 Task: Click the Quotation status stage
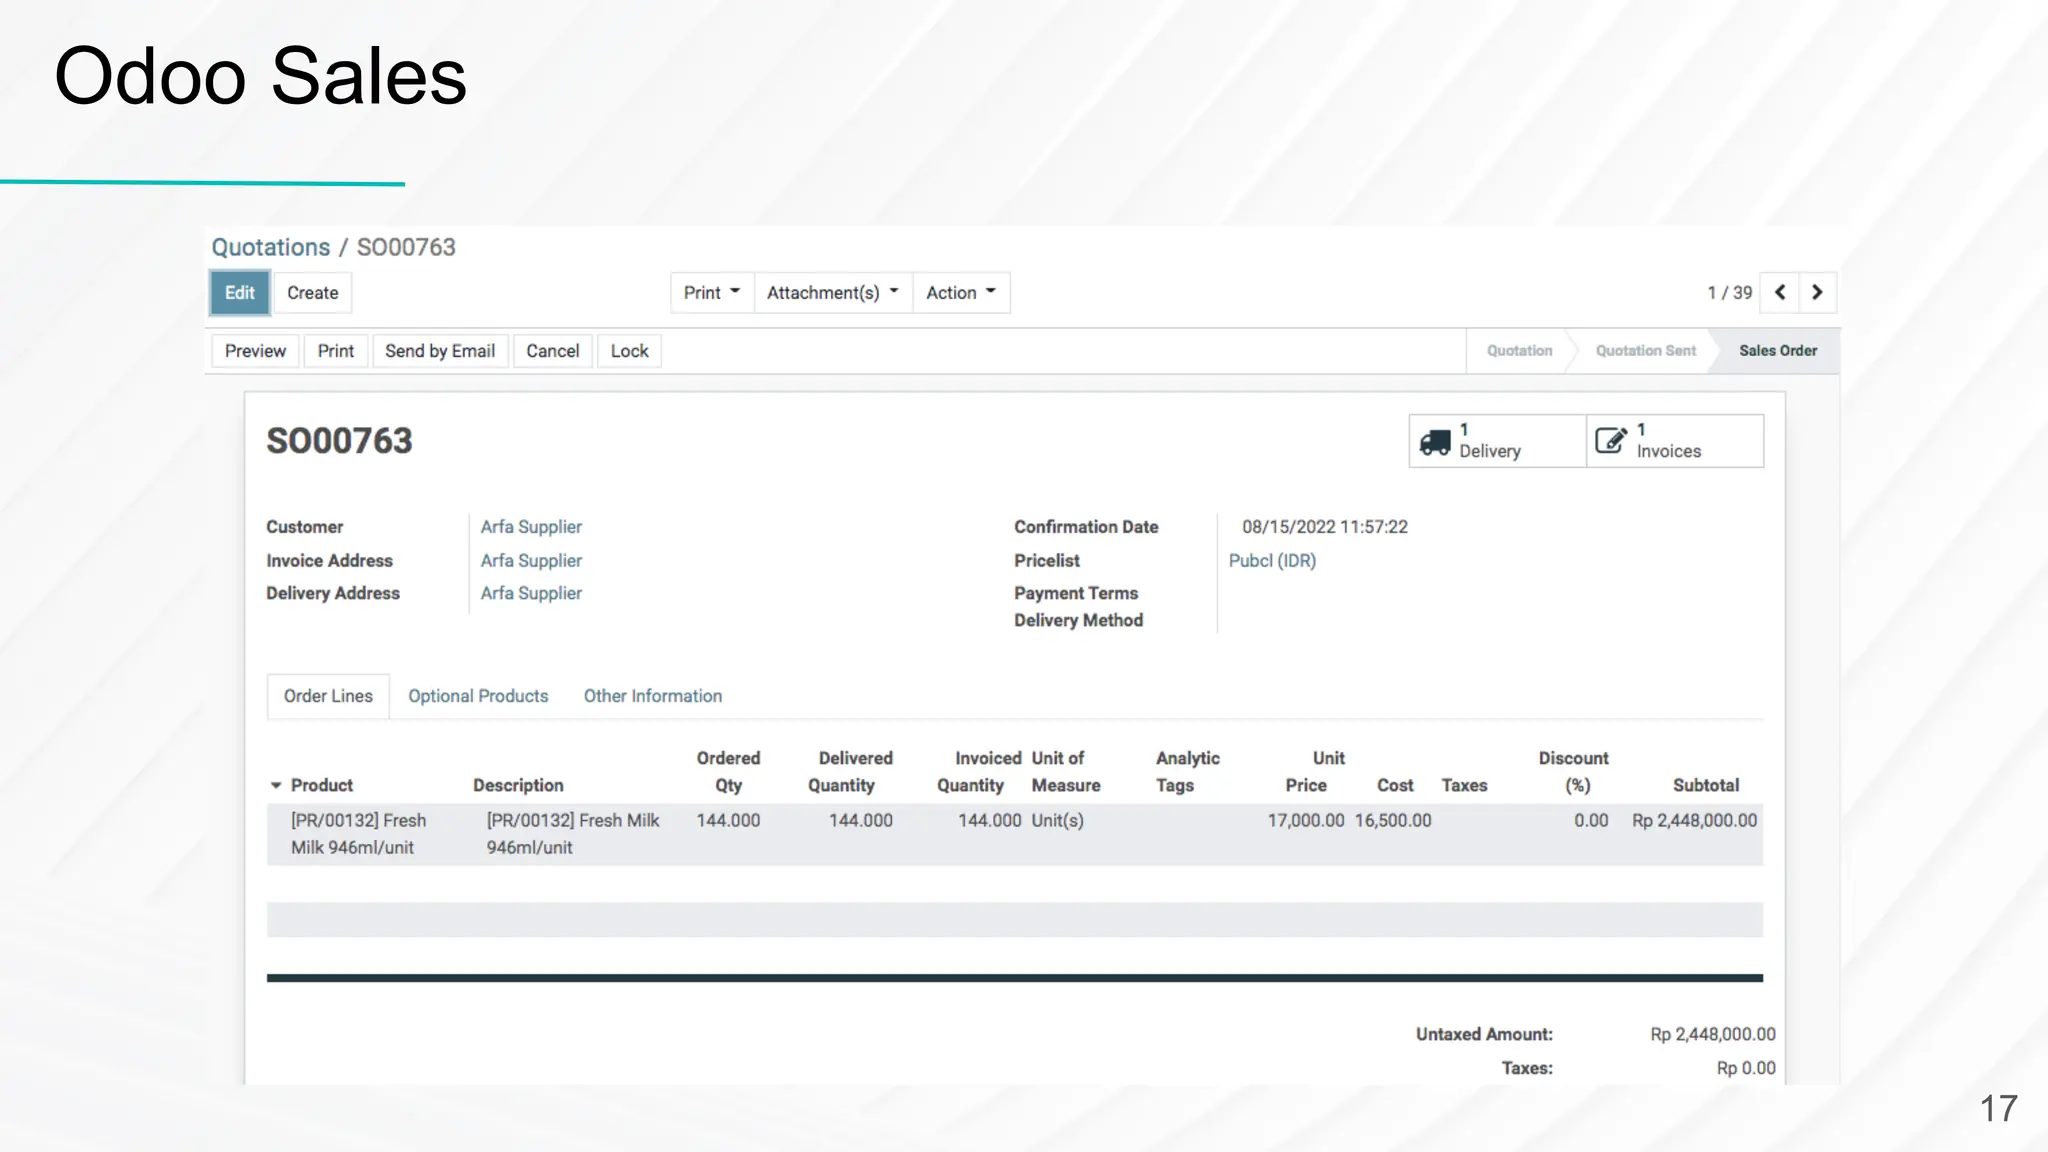(x=1519, y=351)
